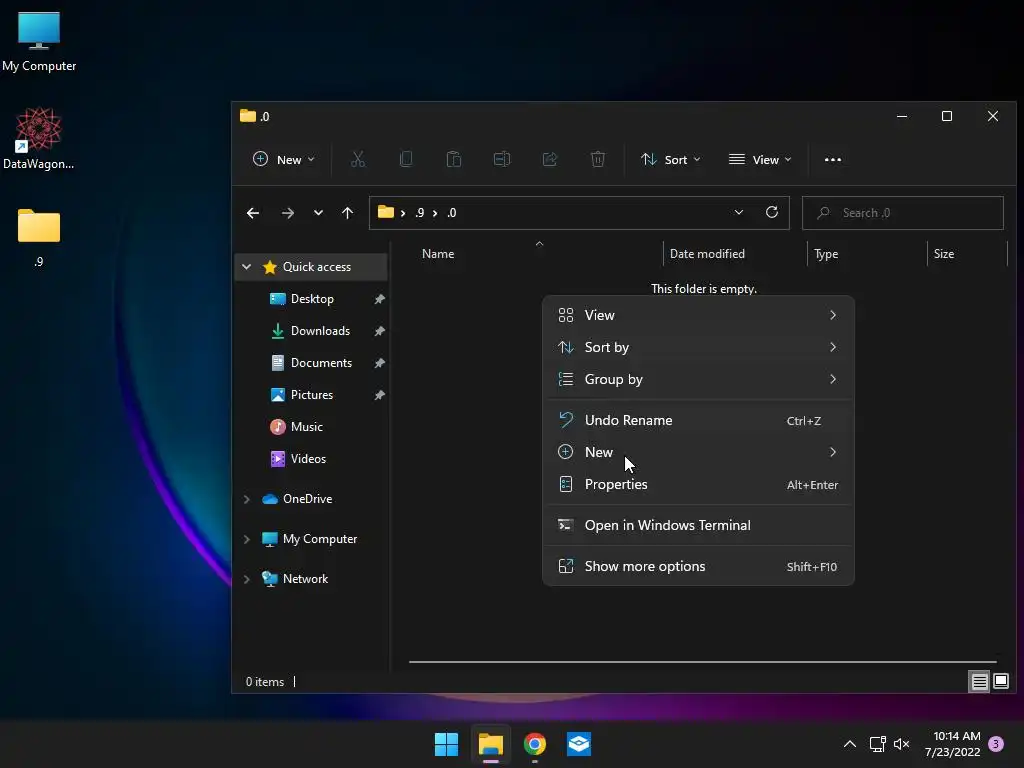Choose Undo Rename from context menu

coord(698,420)
